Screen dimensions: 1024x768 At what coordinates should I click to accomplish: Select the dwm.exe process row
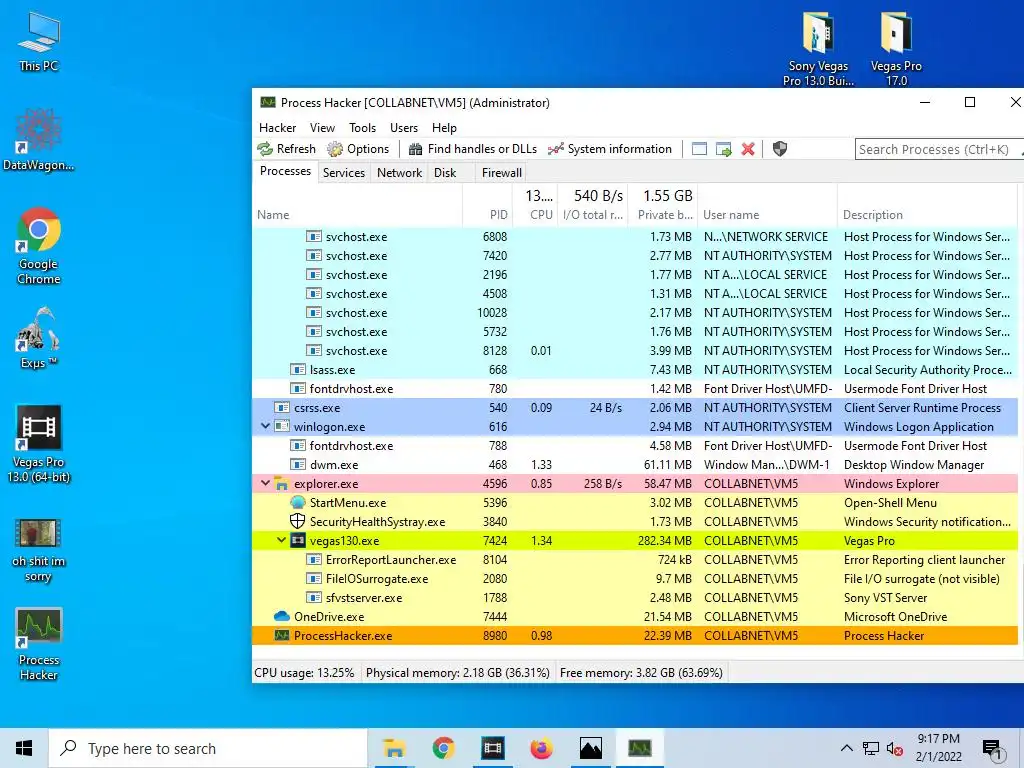click(635, 464)
